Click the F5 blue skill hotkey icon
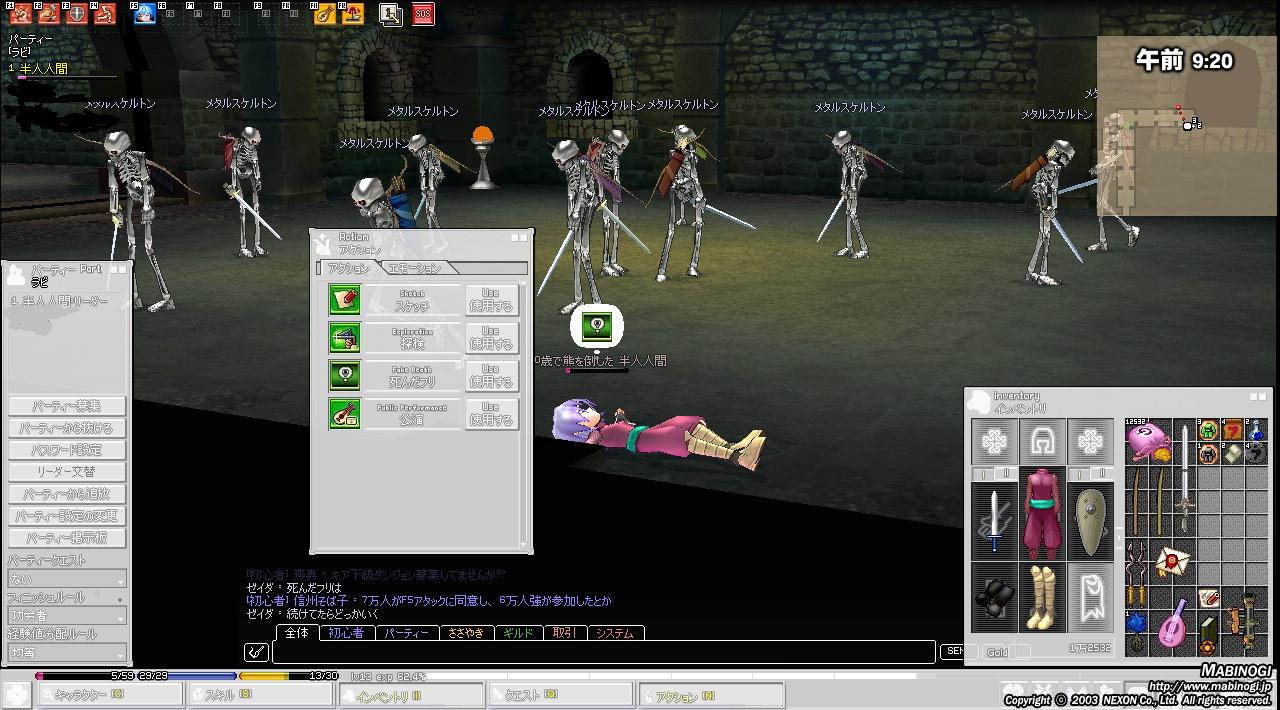Viewport: 1280px width, 710px height. click(144, 14)
